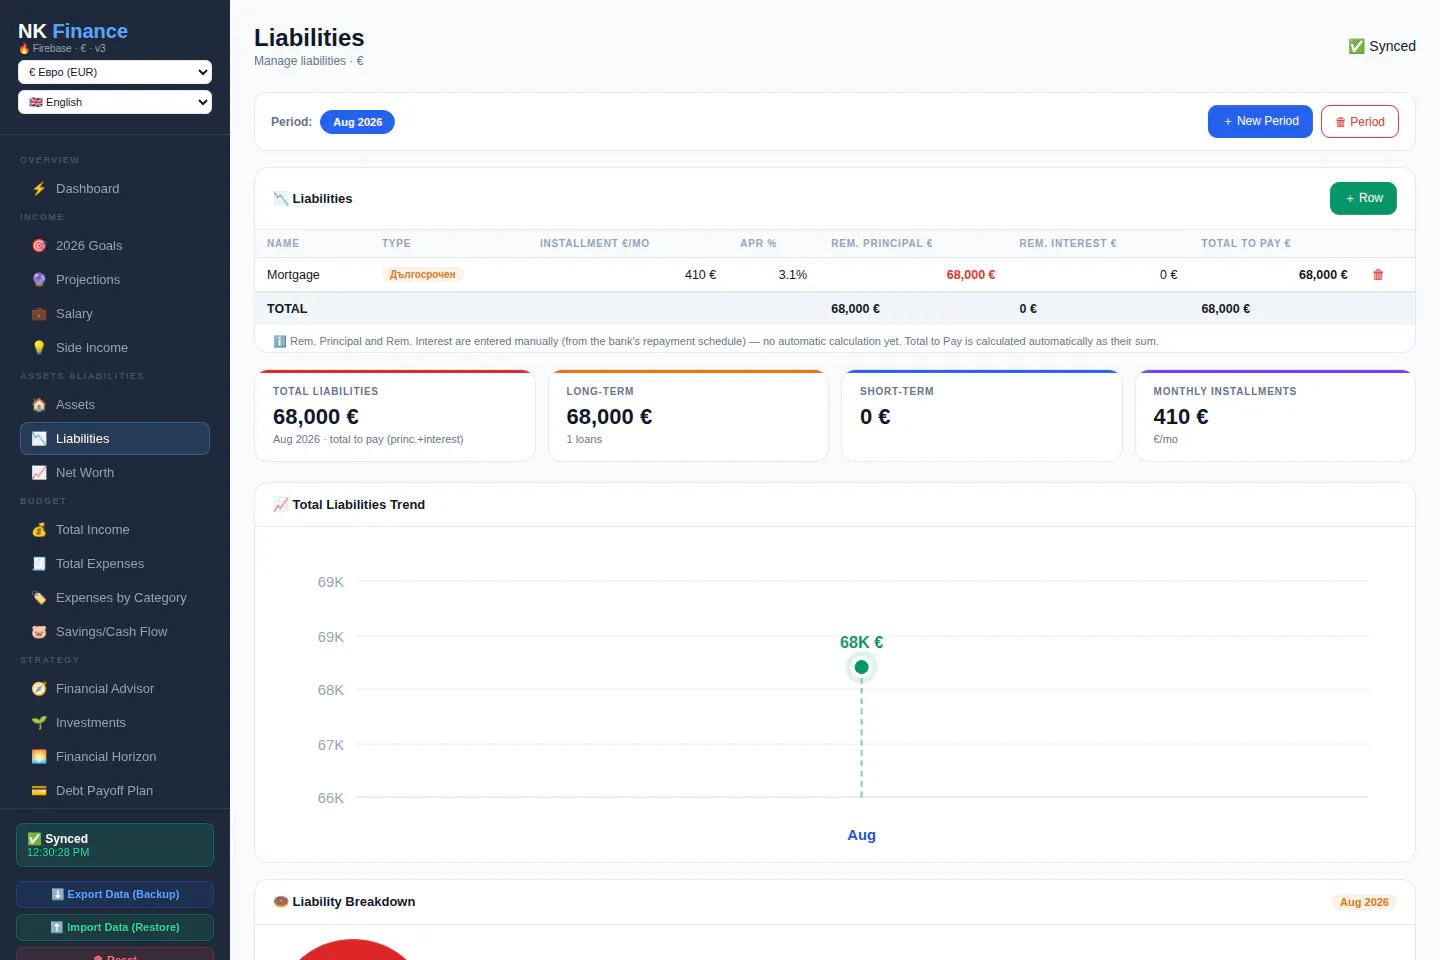This screenshot has height=960, width=1440.
Task: Navigate to Expenses by Category
Action: [115, 598]
